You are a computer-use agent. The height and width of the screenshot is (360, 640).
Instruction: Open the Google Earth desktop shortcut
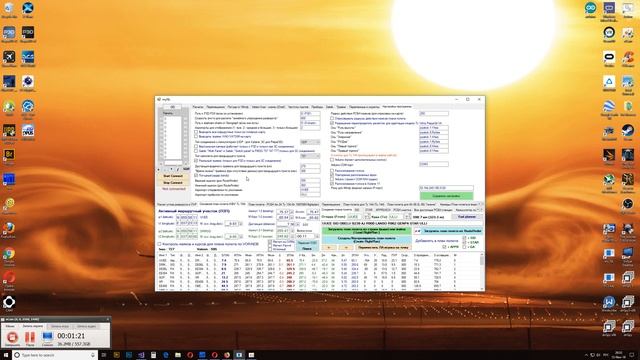click(609, 106)
